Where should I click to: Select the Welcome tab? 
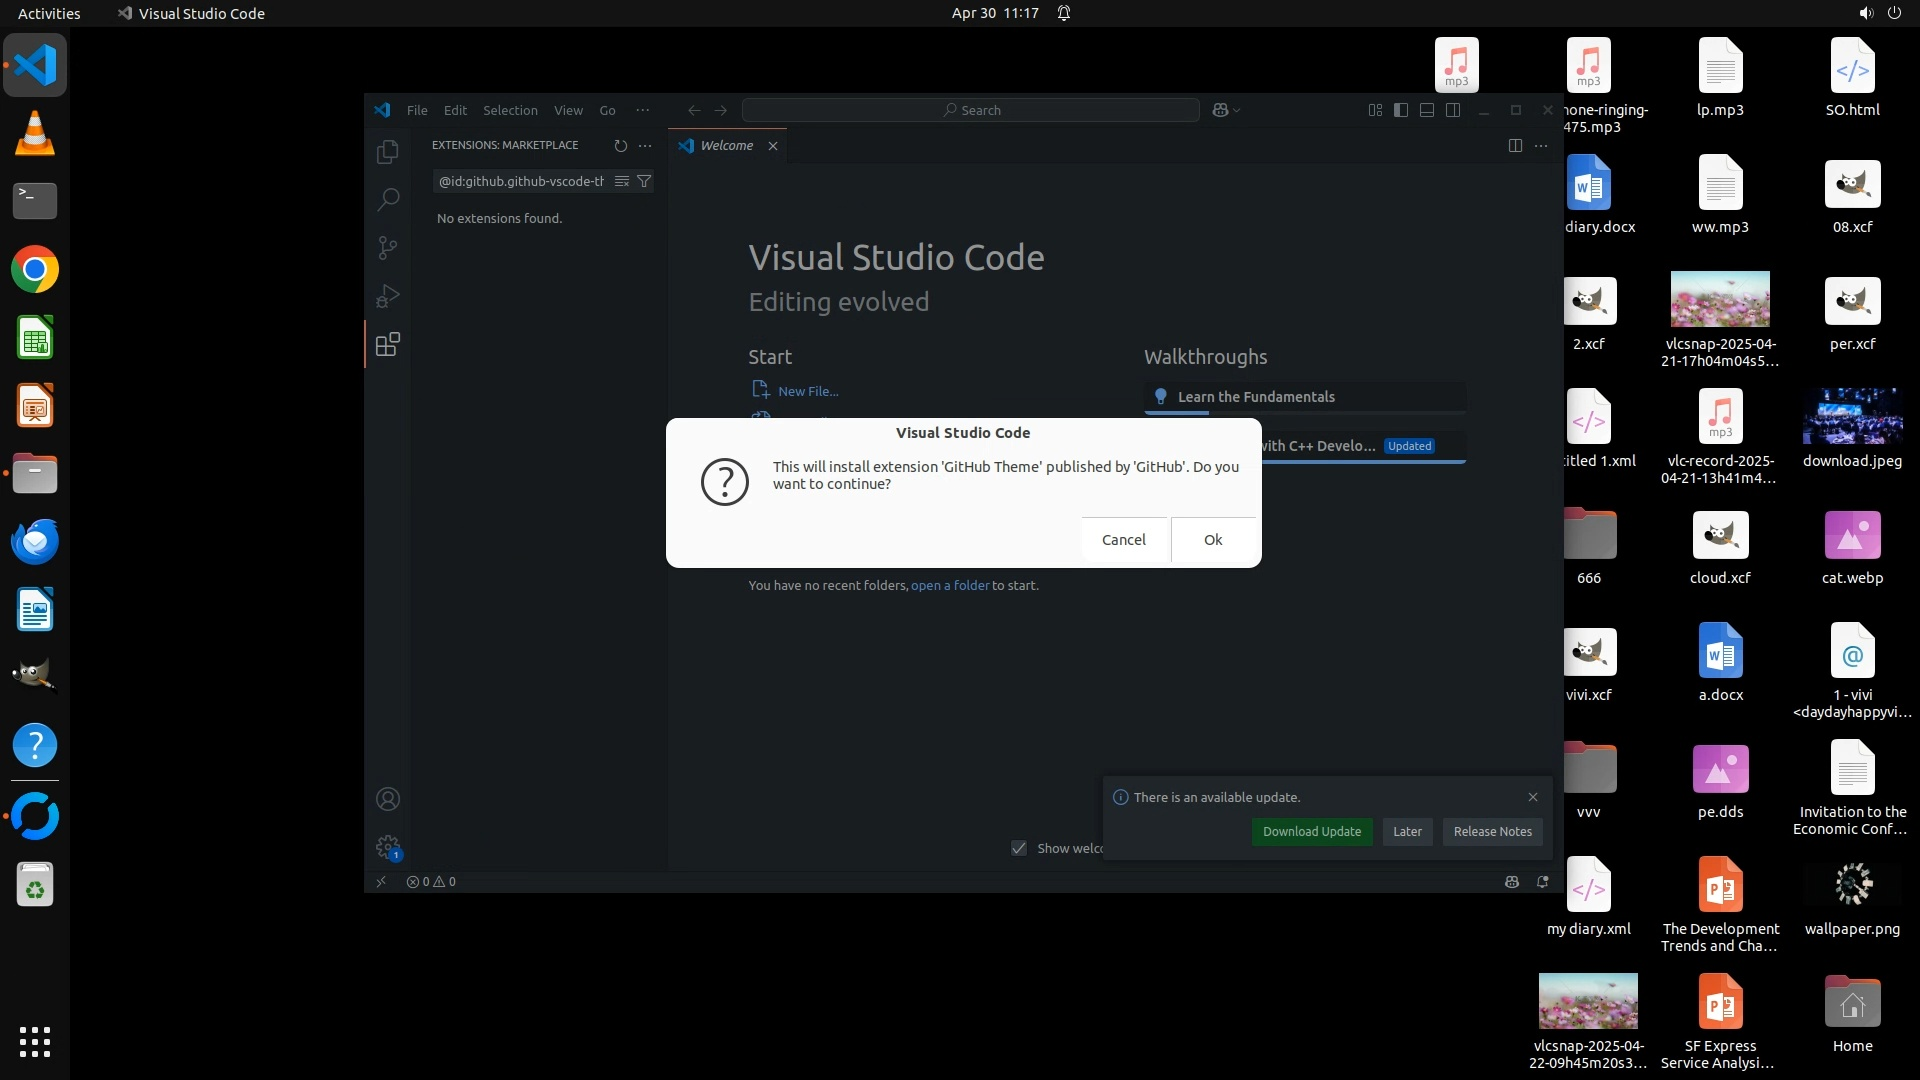(x=726, y=146)
